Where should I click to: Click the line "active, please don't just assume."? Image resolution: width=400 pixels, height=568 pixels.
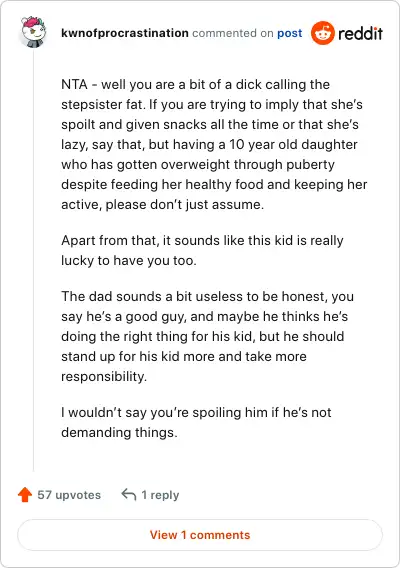163,204
